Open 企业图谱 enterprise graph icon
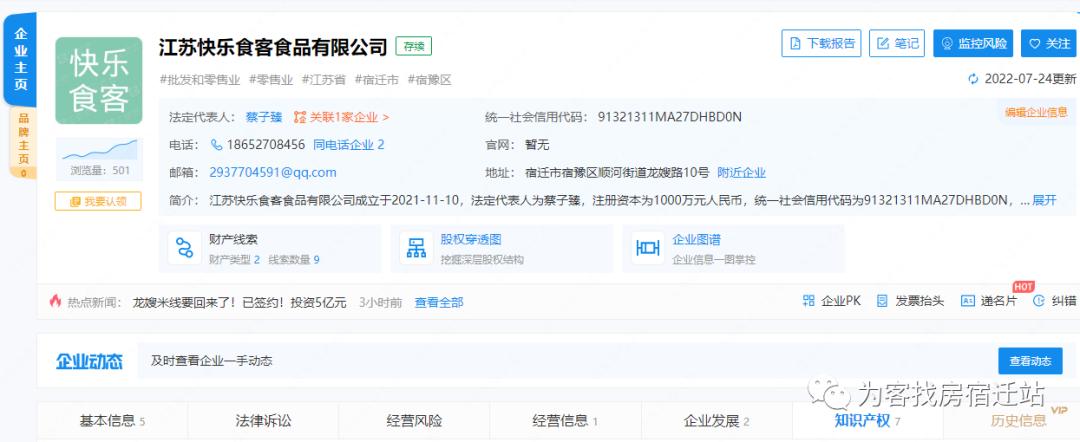This screenshot has width=1080, height=442. pyautogui.click(x=647, y=248)
